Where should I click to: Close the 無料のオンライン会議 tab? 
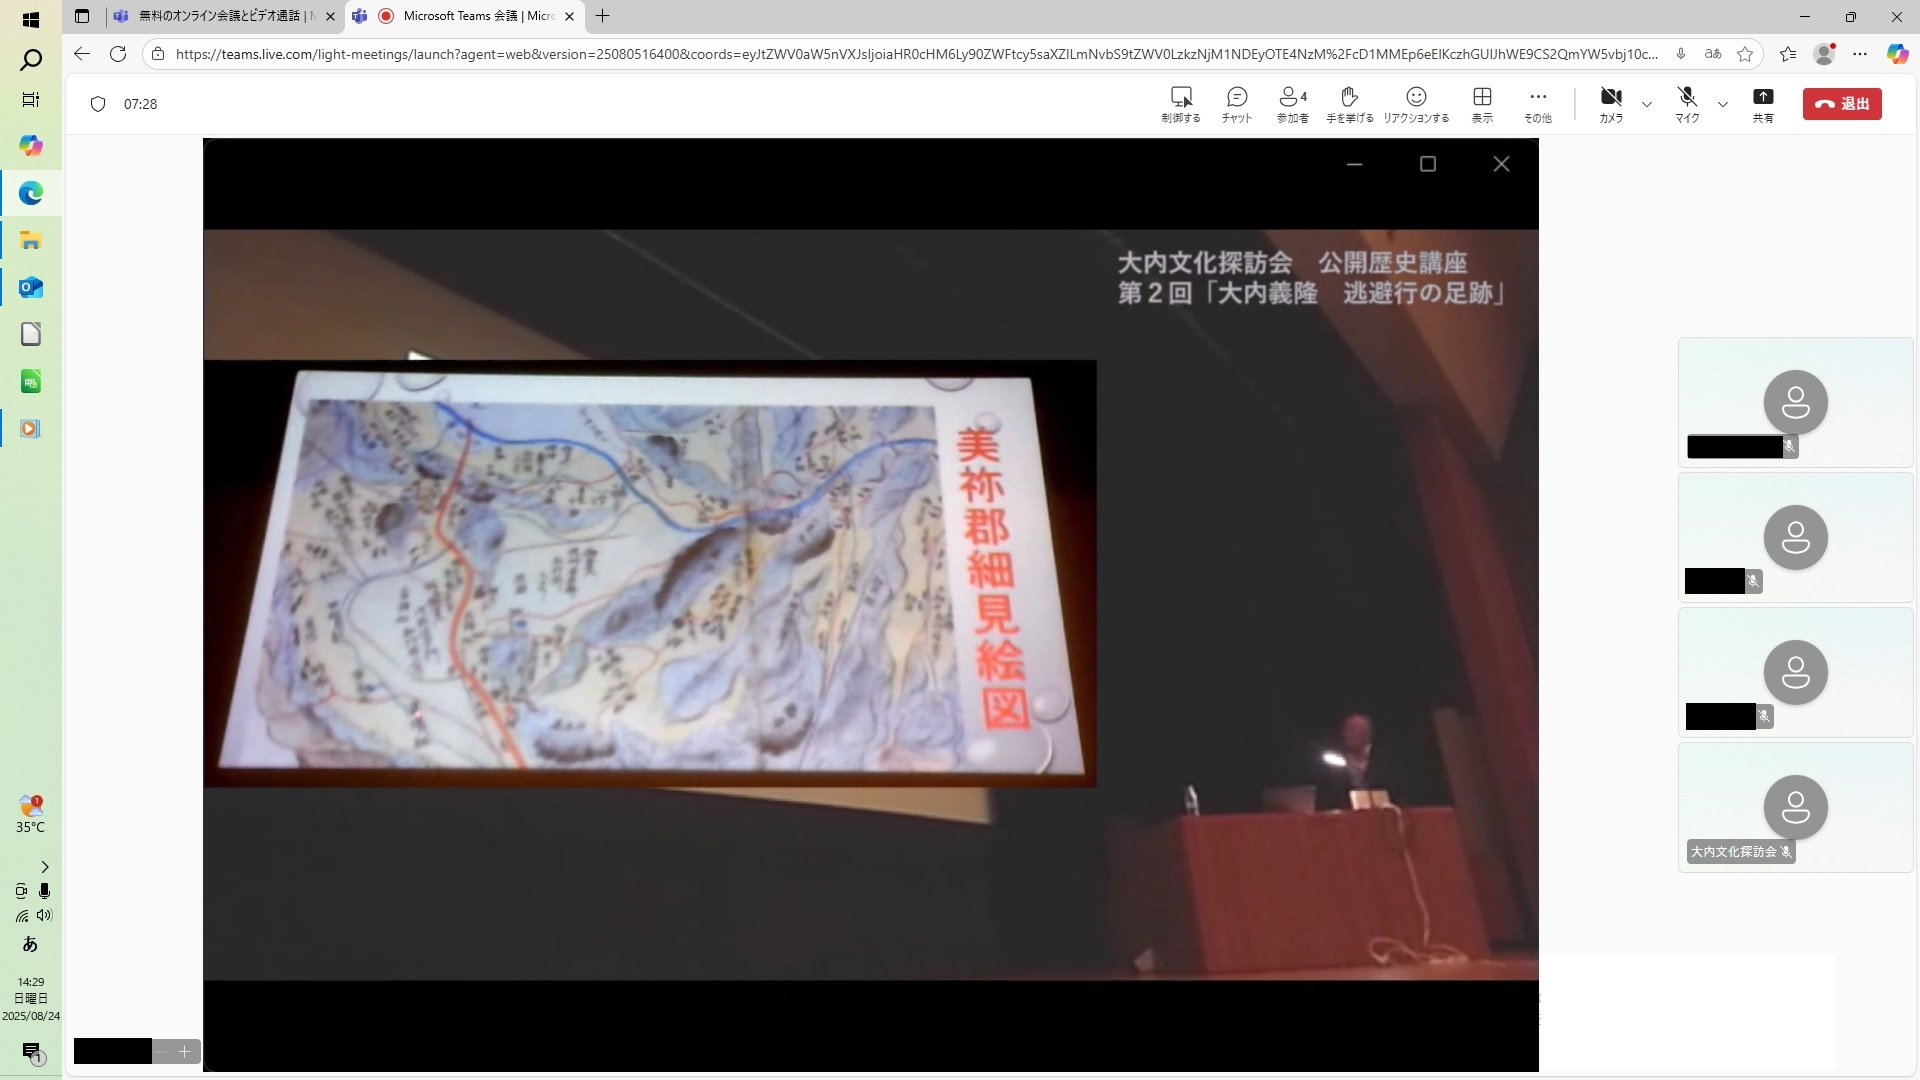click(330, 16)
